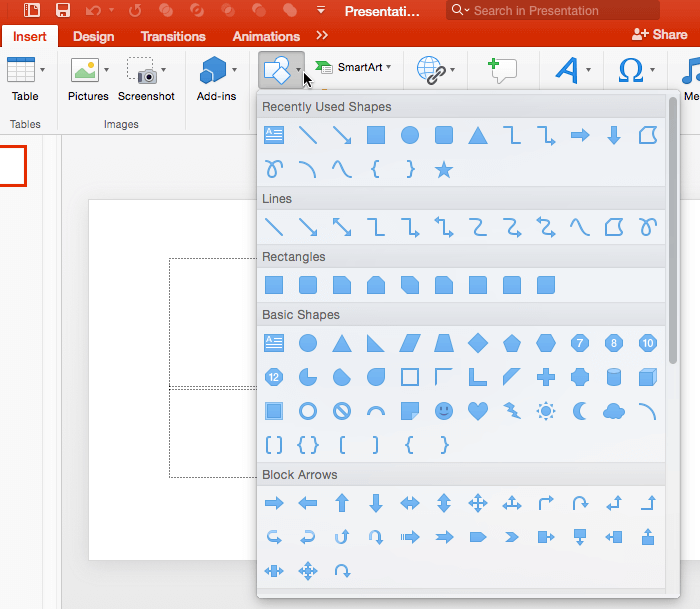Open the Transitions tab
This screenshot has width=700, height=609.
pyautogui.click(x=172, y=36)
